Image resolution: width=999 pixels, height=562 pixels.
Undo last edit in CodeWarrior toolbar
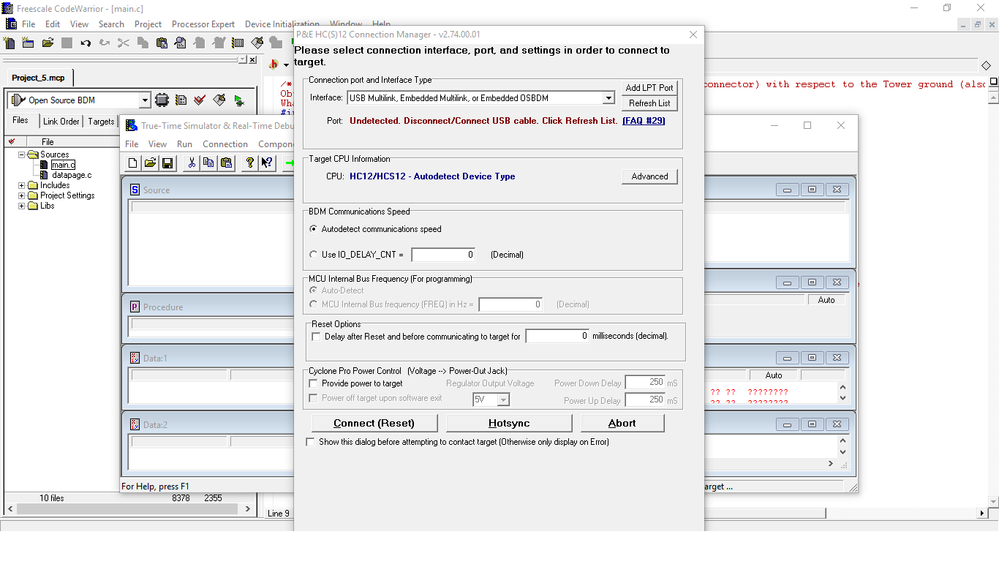[85, 43]
